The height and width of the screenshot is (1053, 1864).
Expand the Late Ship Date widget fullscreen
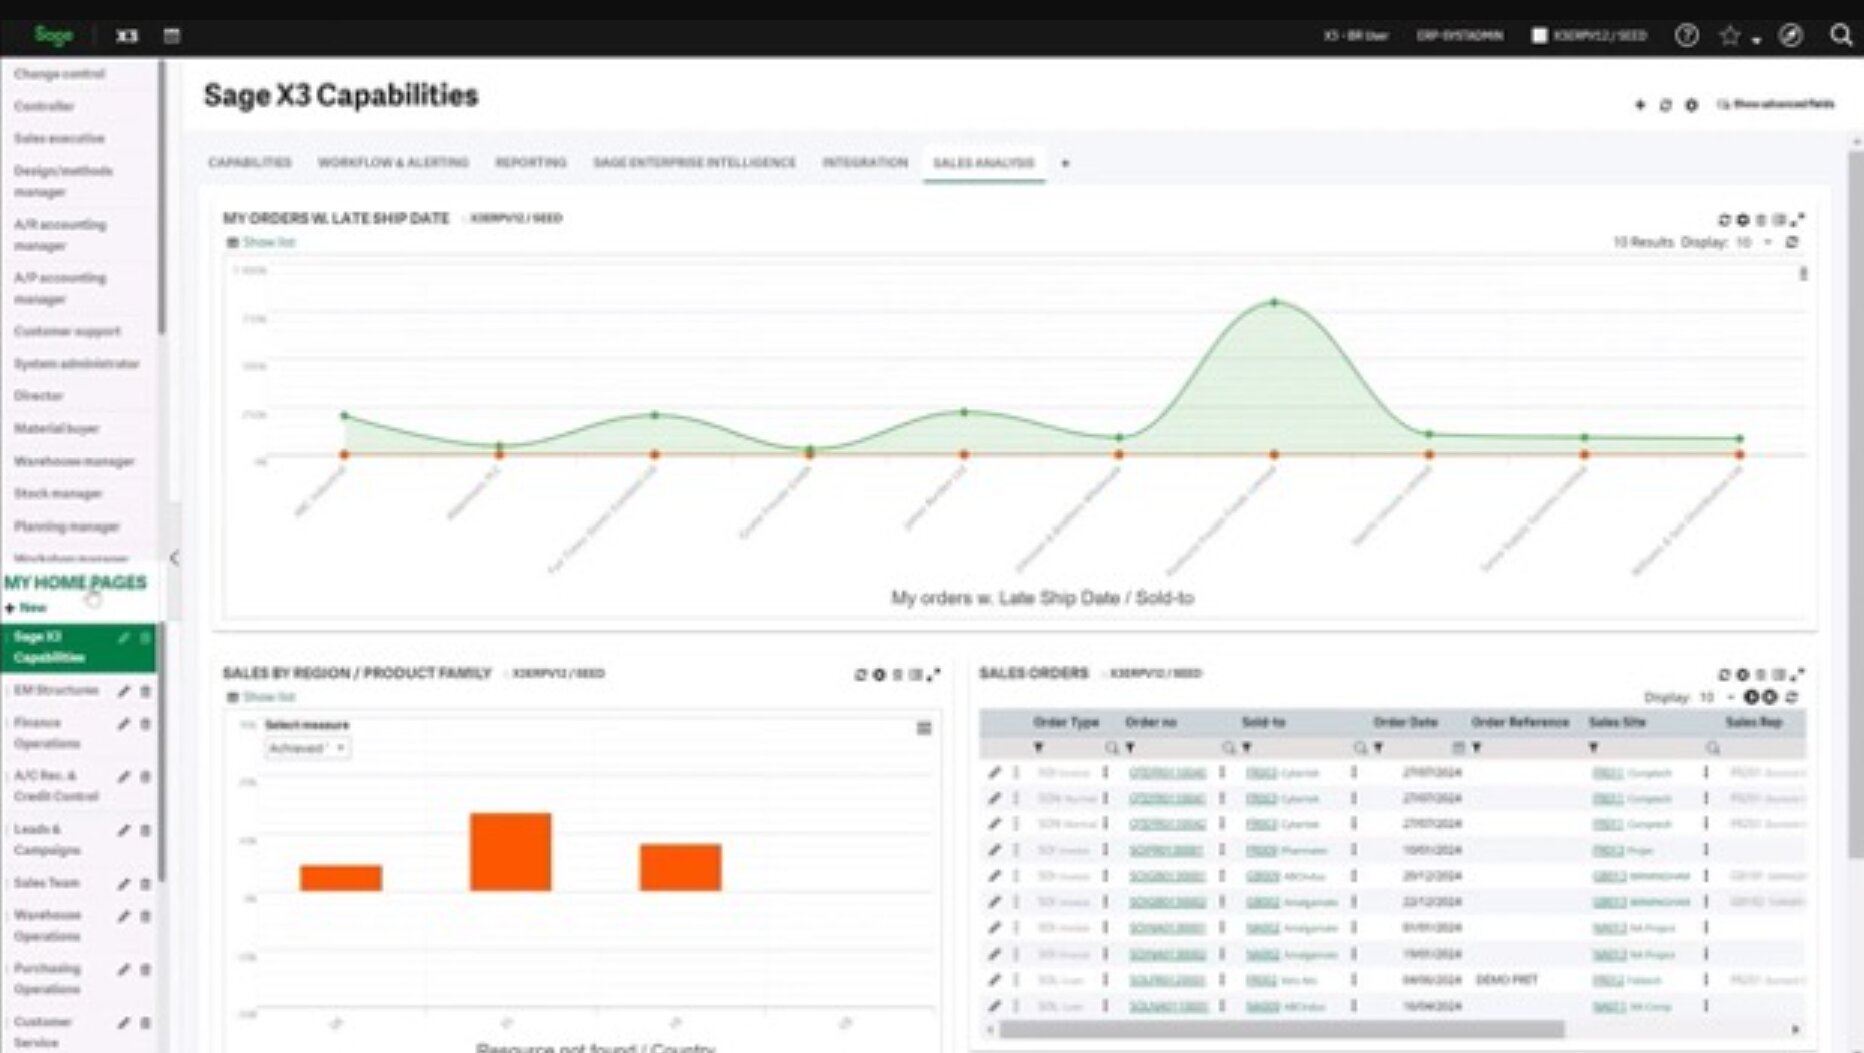tap(1798, 220)
